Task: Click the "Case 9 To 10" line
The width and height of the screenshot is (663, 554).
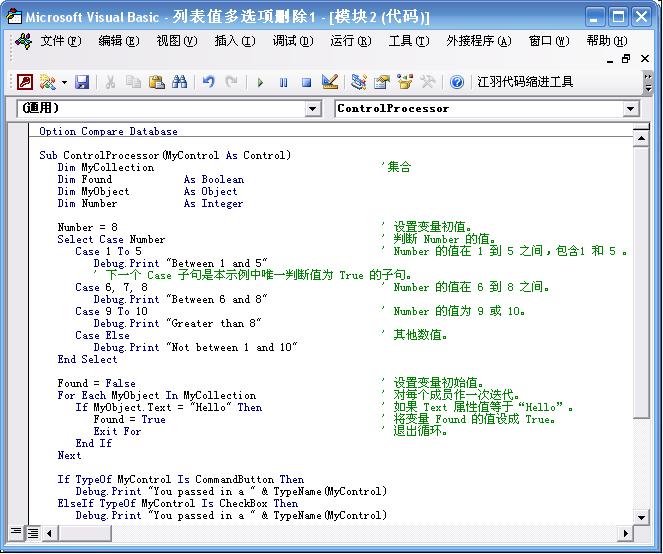Action: (112, 311)
